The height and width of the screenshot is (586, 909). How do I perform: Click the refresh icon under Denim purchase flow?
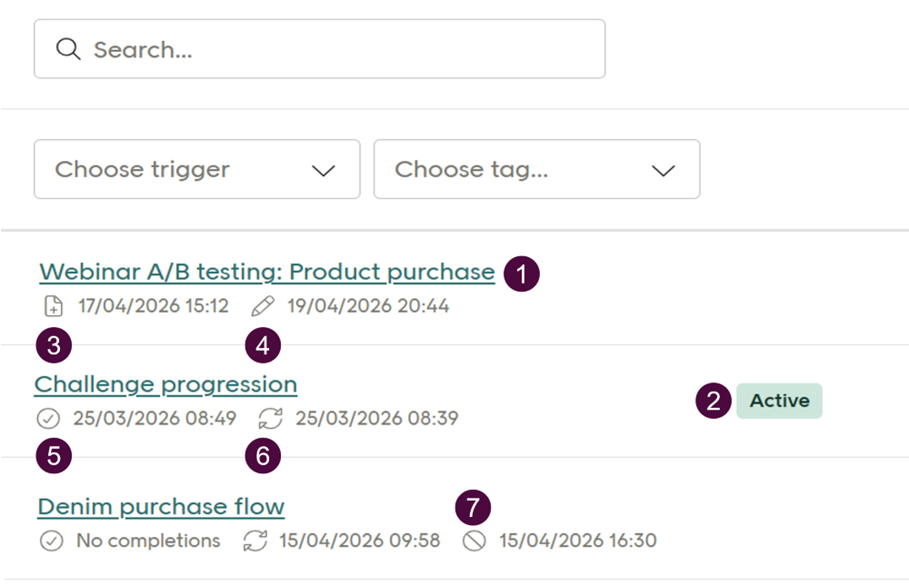click(255, 541)
